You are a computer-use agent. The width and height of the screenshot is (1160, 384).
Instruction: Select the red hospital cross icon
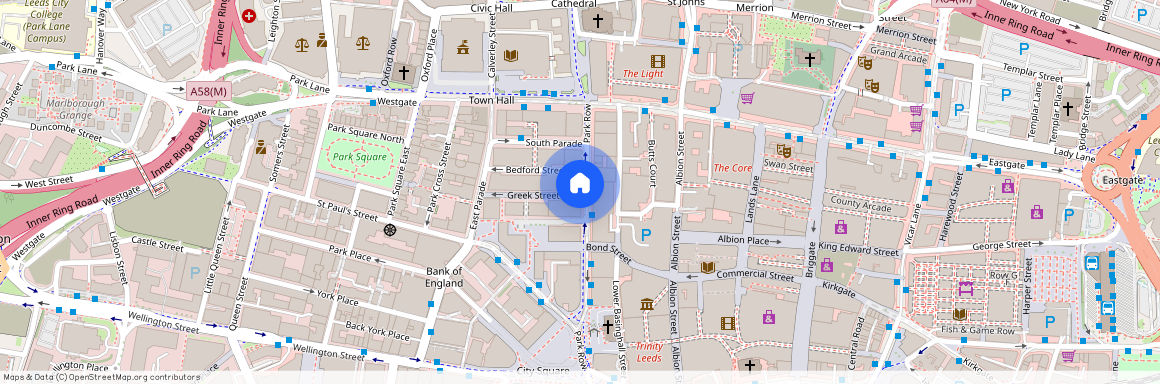click(249, 16)
